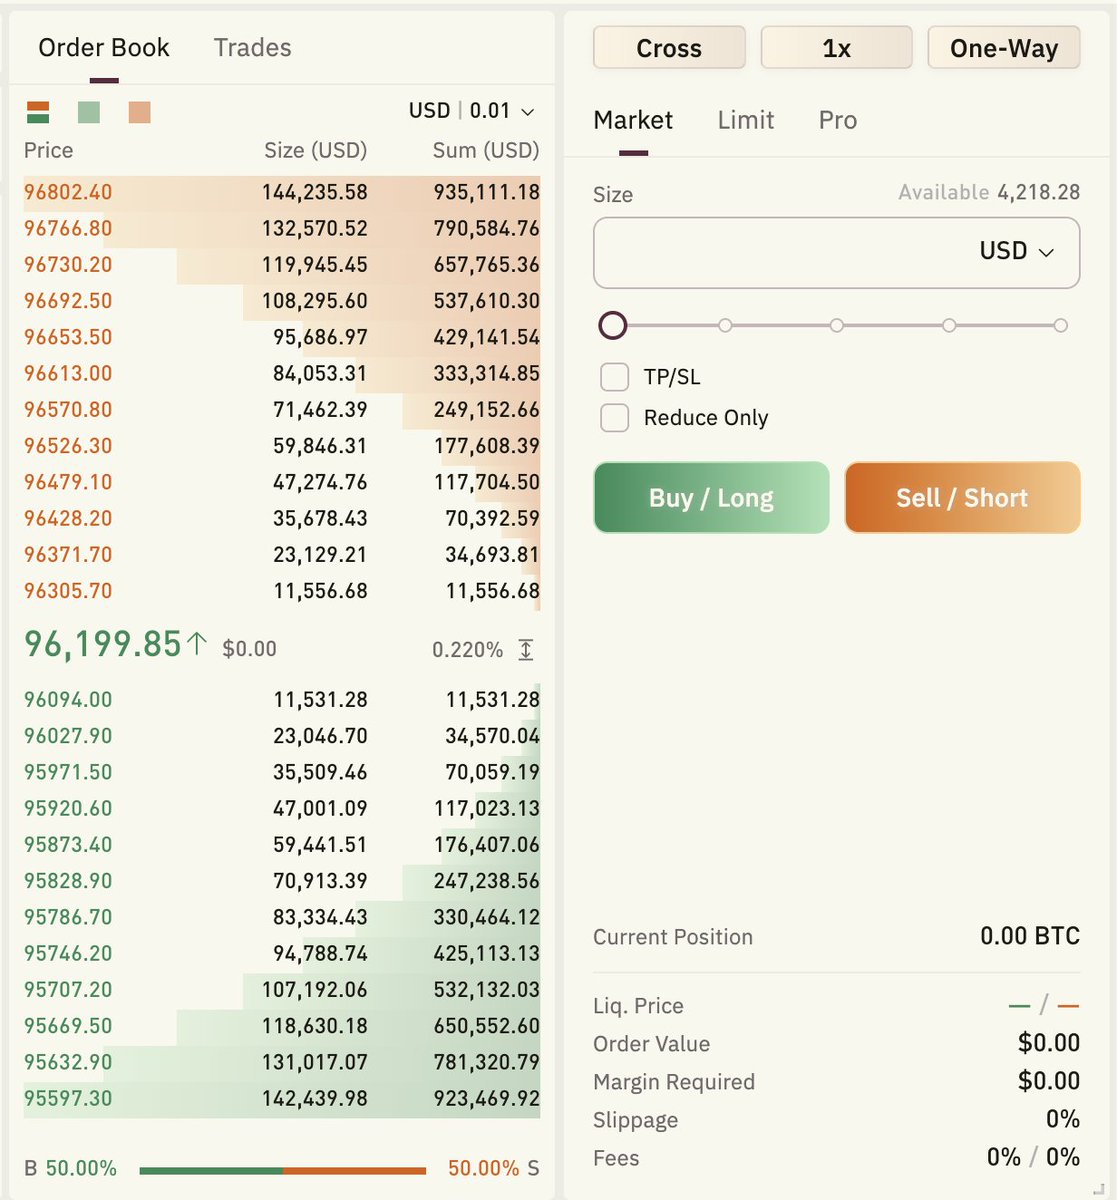Select bid price 96094.00
The height and width of the screenshot is (1200, 1117).
(x=68, y=700)
